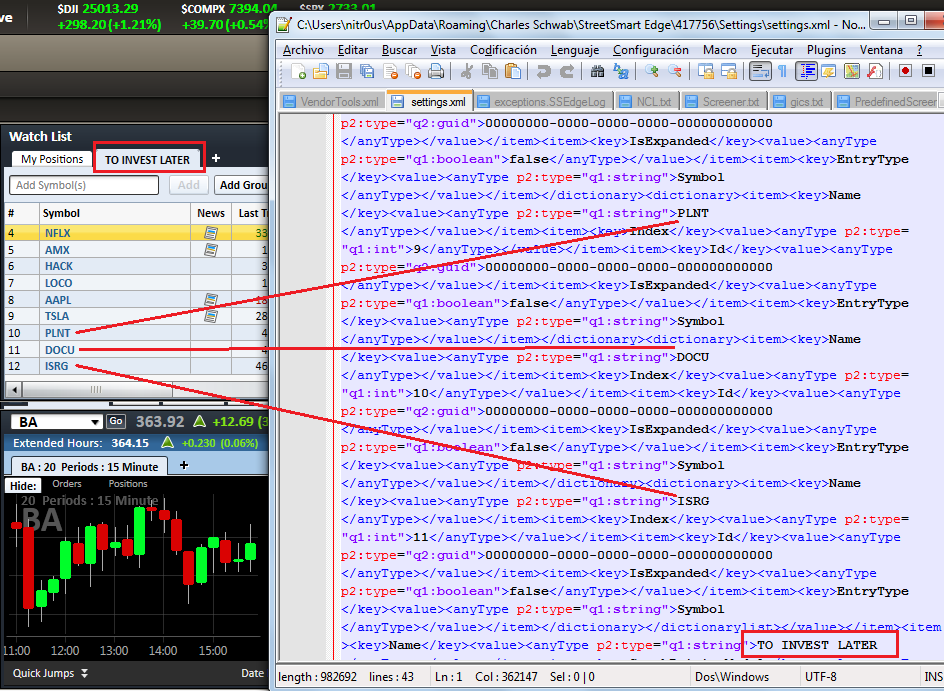Open the Archivo menu
Viewport: 944px width, 691px height.
(x=303, y=50)
